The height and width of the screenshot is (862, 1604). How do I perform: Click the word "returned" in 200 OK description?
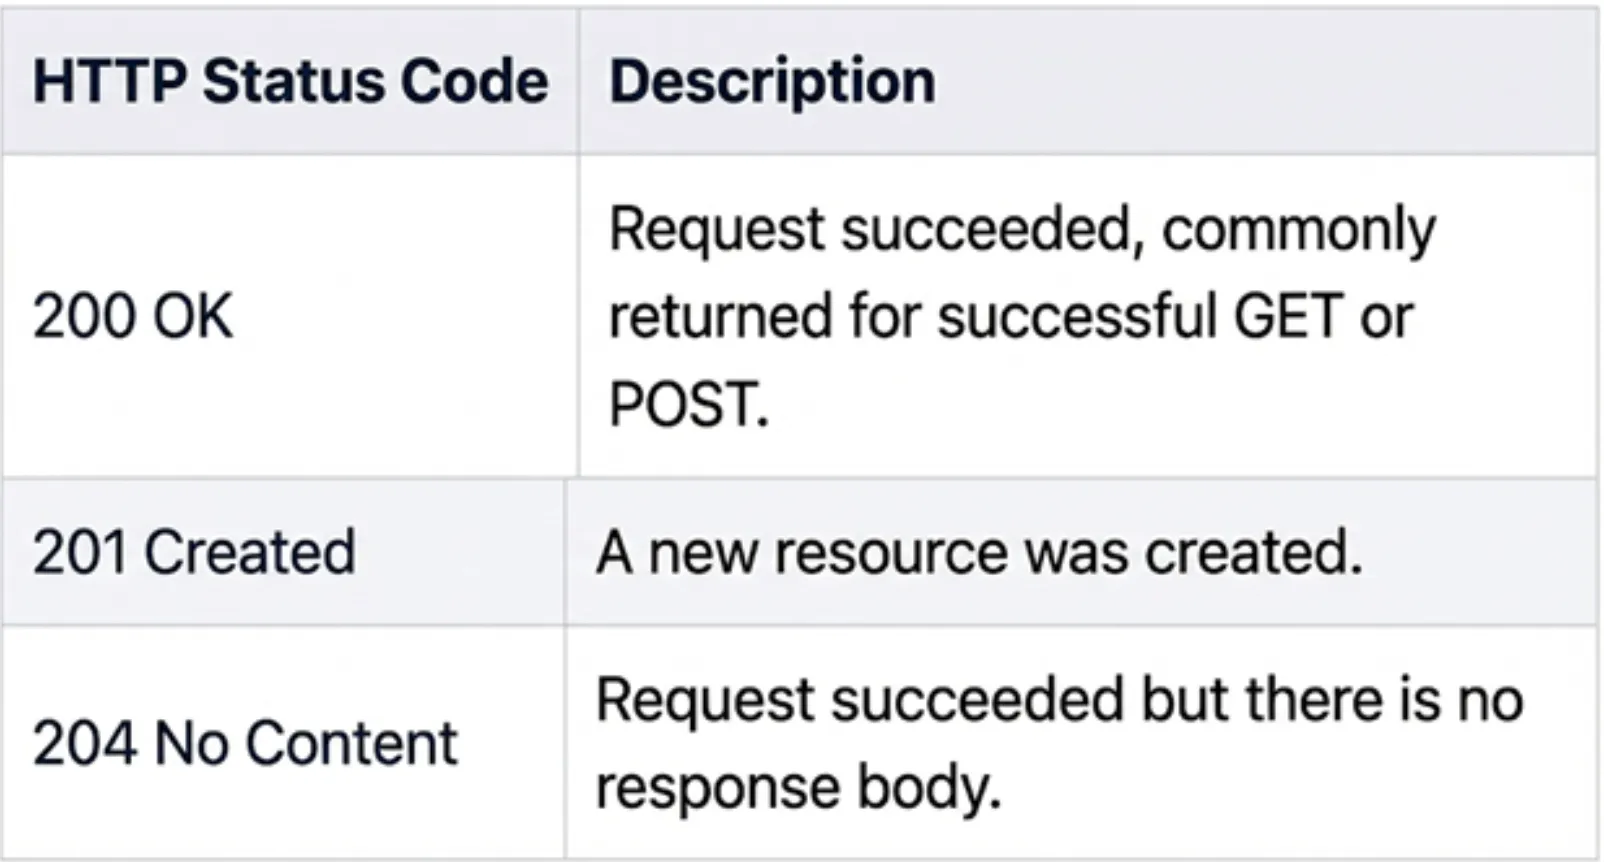[721, 316]
